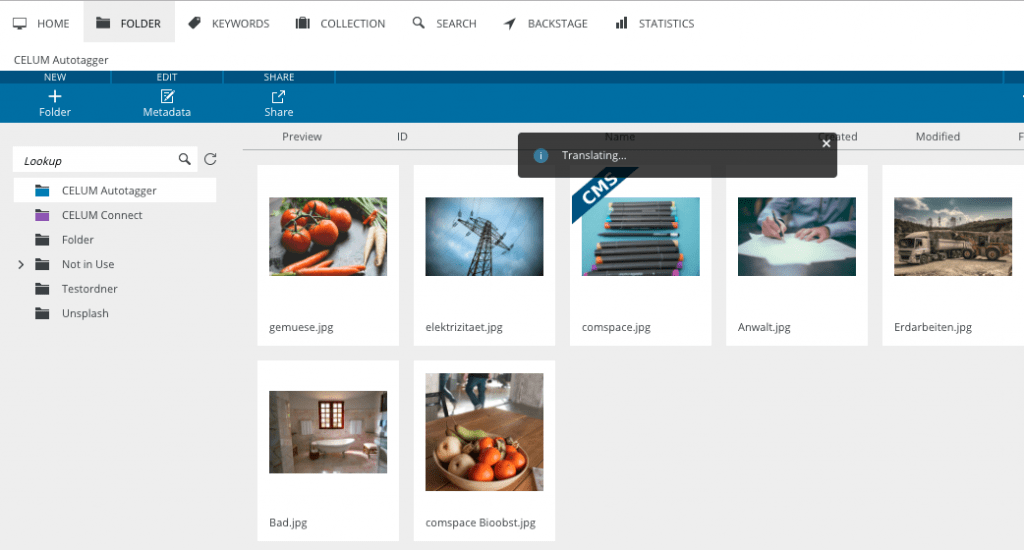The height and width of the screenshot is (550, 1024).
Task: Sort by the Modified column header
Action: click(937, 137)
